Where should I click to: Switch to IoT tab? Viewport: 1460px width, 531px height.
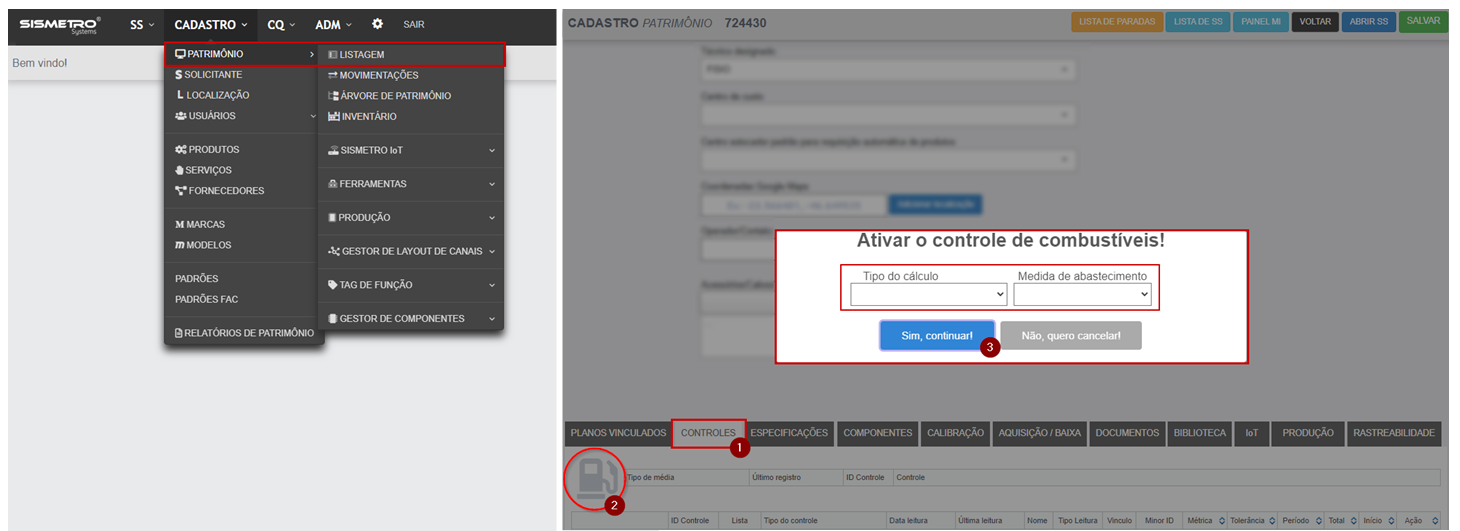coord(1252,433)
